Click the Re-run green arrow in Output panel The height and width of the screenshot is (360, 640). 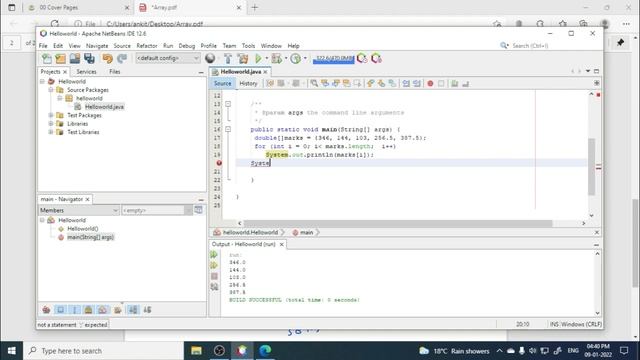click(214, 255)
